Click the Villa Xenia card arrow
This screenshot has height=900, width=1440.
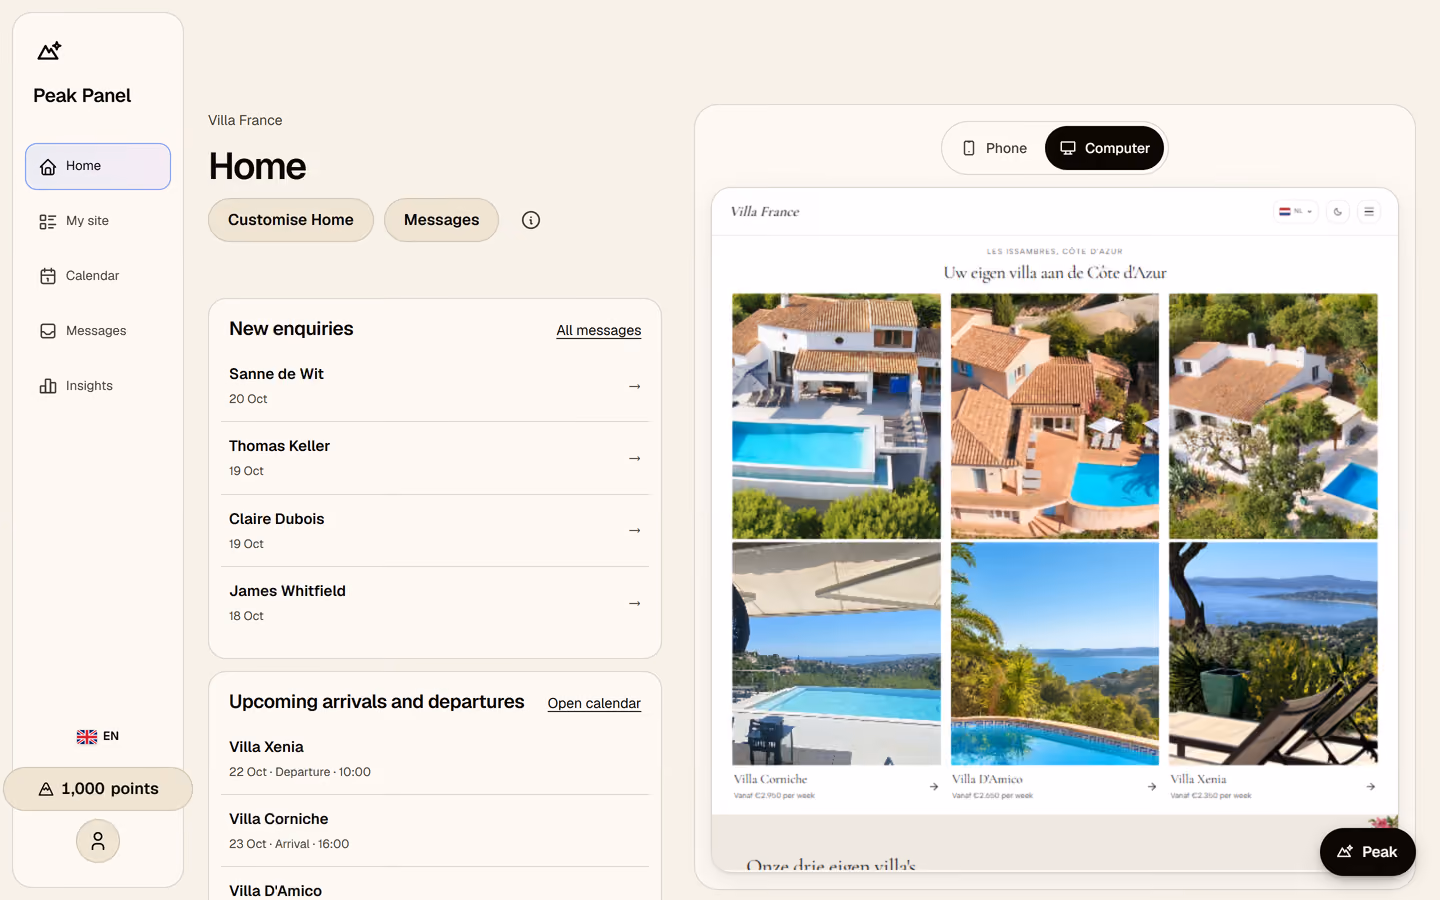tap(1370, 787)
